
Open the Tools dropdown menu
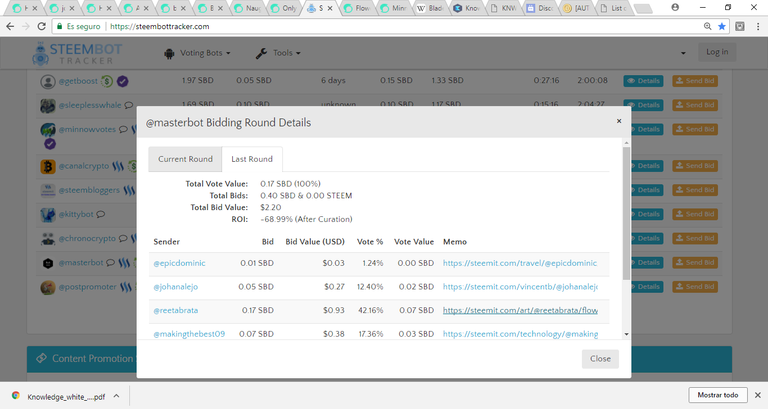278,53
